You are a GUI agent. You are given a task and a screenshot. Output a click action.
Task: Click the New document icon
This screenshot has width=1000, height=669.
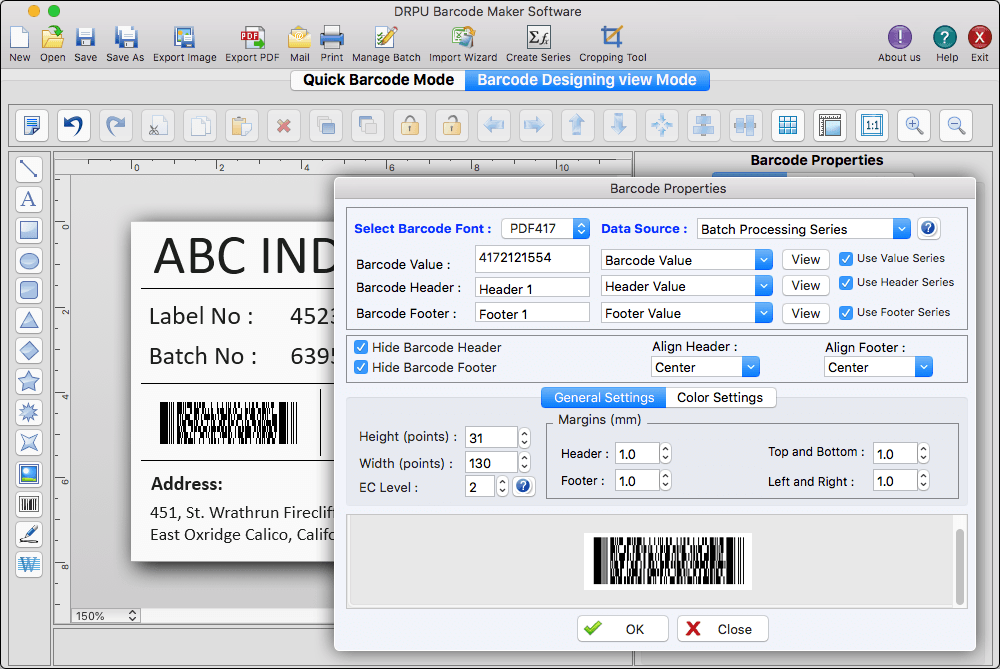coord(19,38)
